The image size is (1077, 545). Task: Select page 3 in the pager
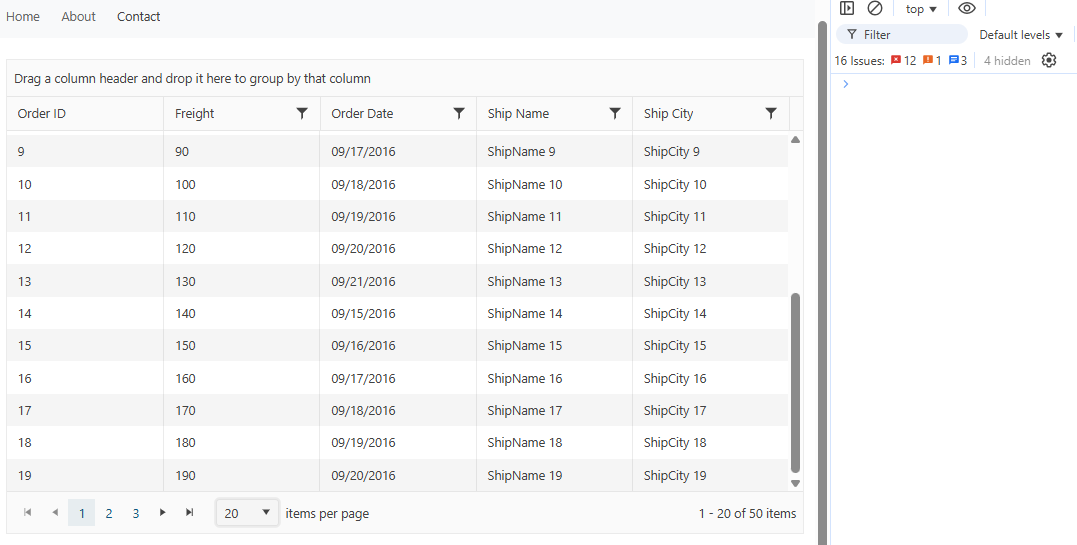pyautogui.click(x=135, y=514)
